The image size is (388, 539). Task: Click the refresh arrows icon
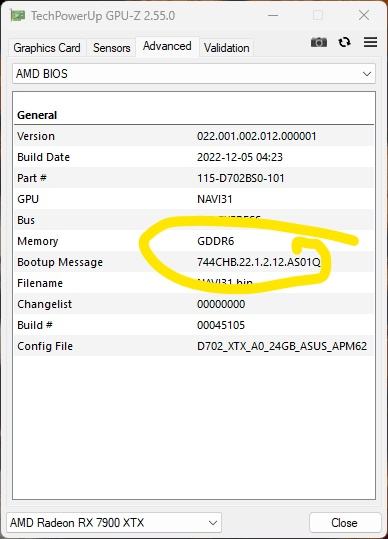pyautogui.click(x=344, y=42)
